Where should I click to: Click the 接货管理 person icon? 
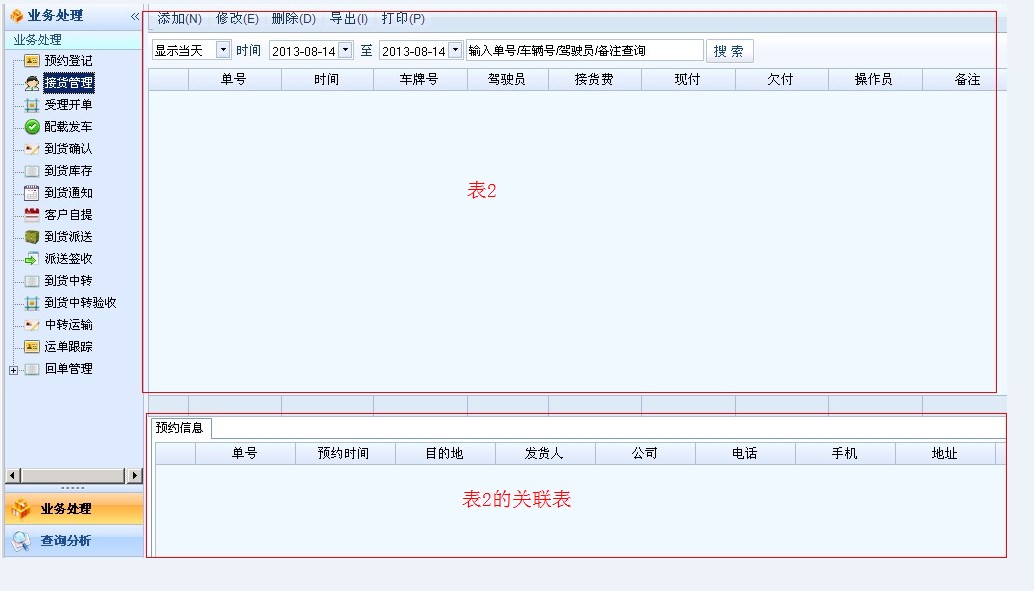32,82
